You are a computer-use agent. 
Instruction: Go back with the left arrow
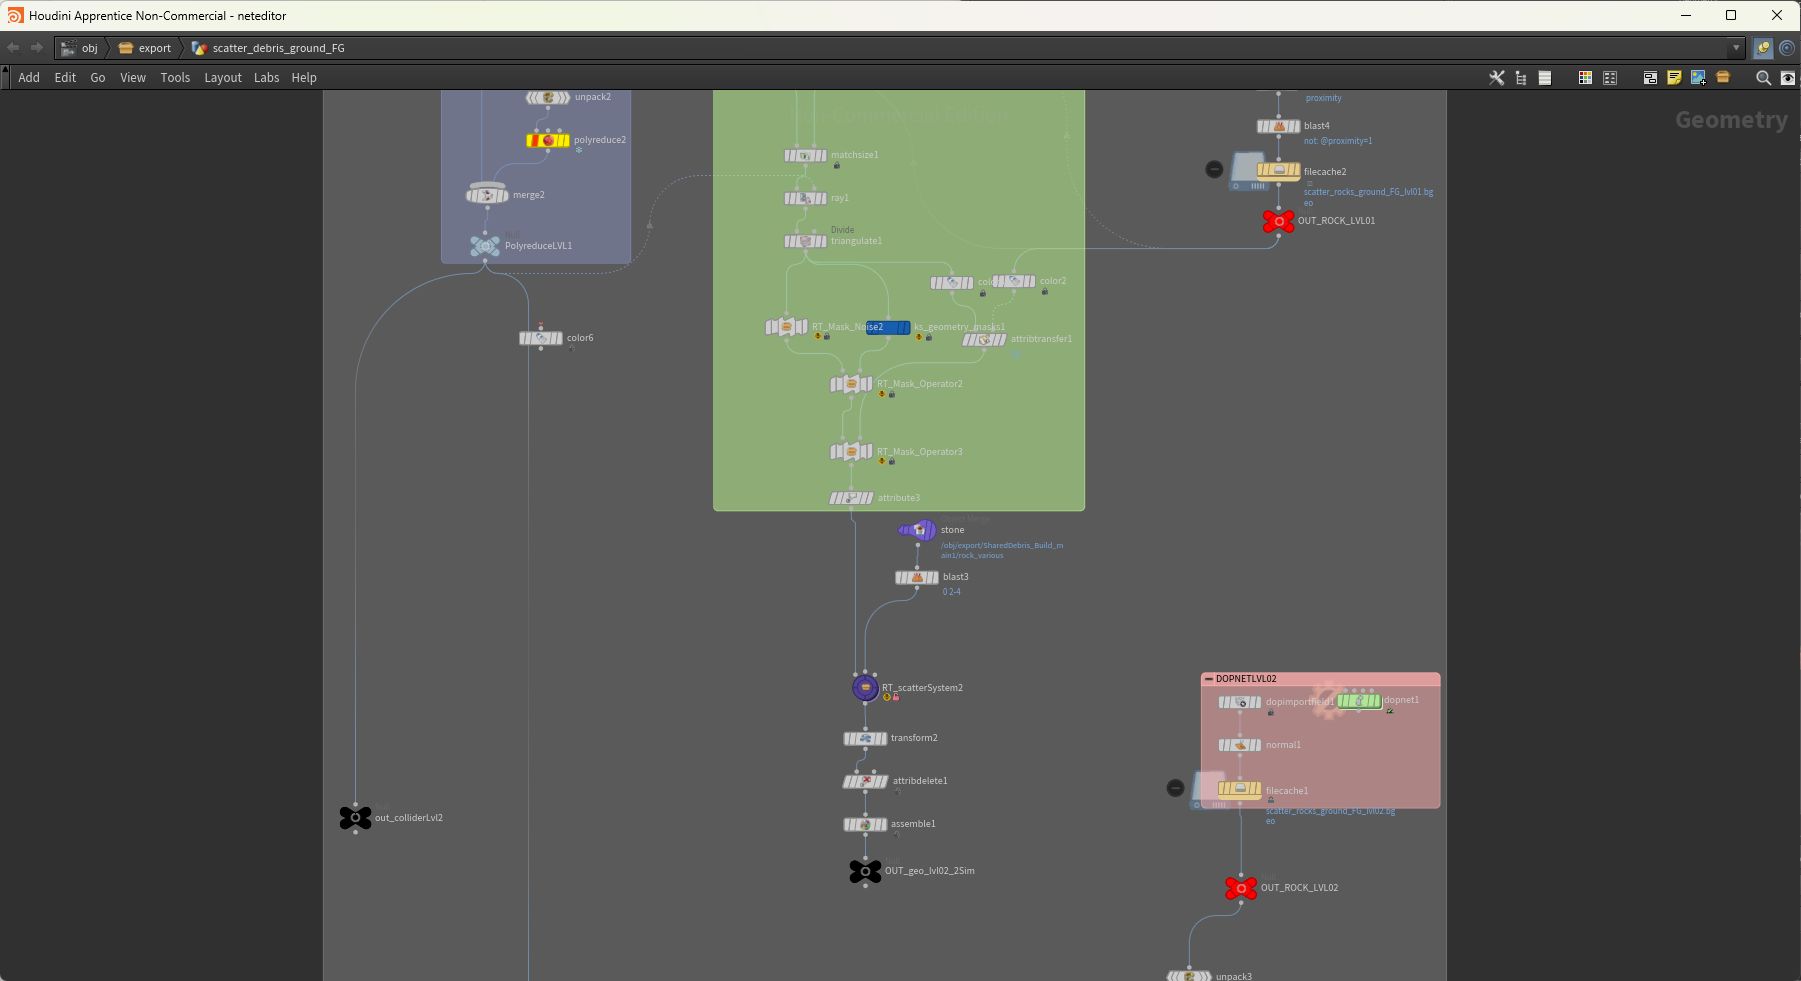(x=13, y=48)
